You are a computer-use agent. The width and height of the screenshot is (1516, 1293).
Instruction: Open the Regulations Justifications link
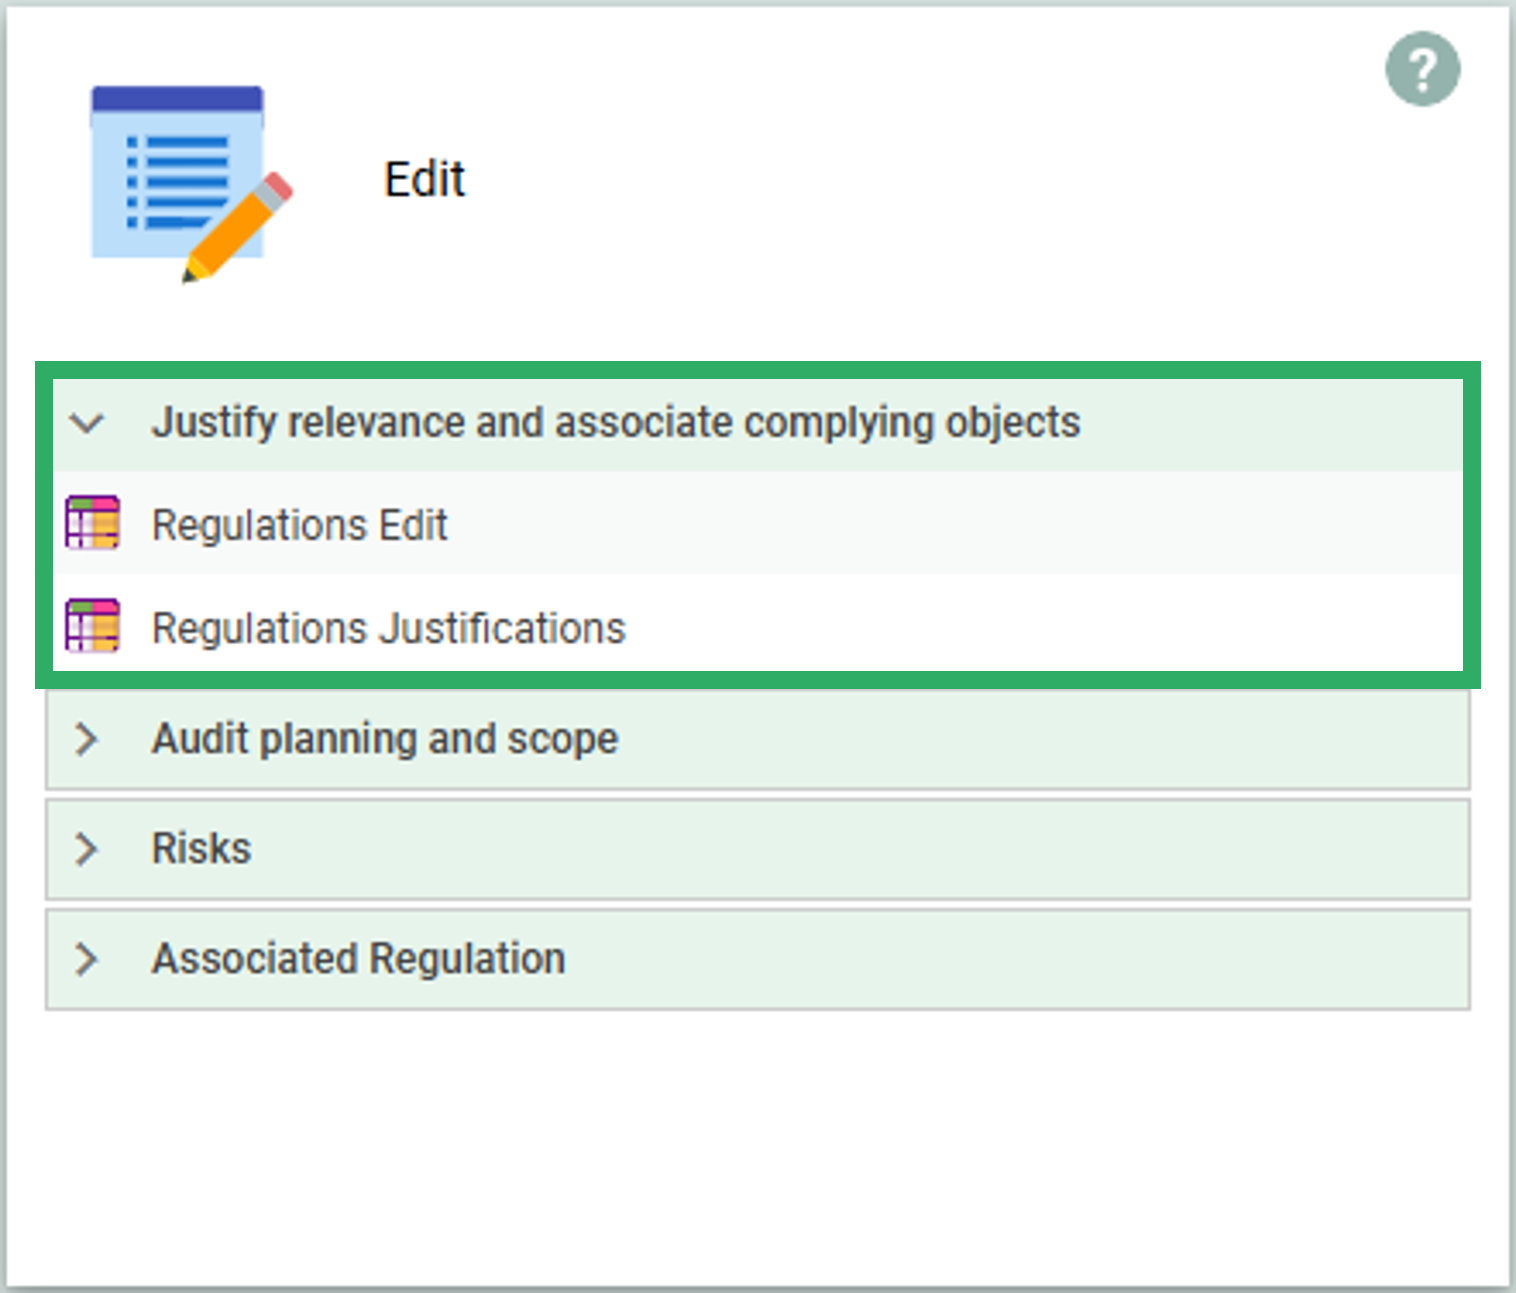pos(388,628)
